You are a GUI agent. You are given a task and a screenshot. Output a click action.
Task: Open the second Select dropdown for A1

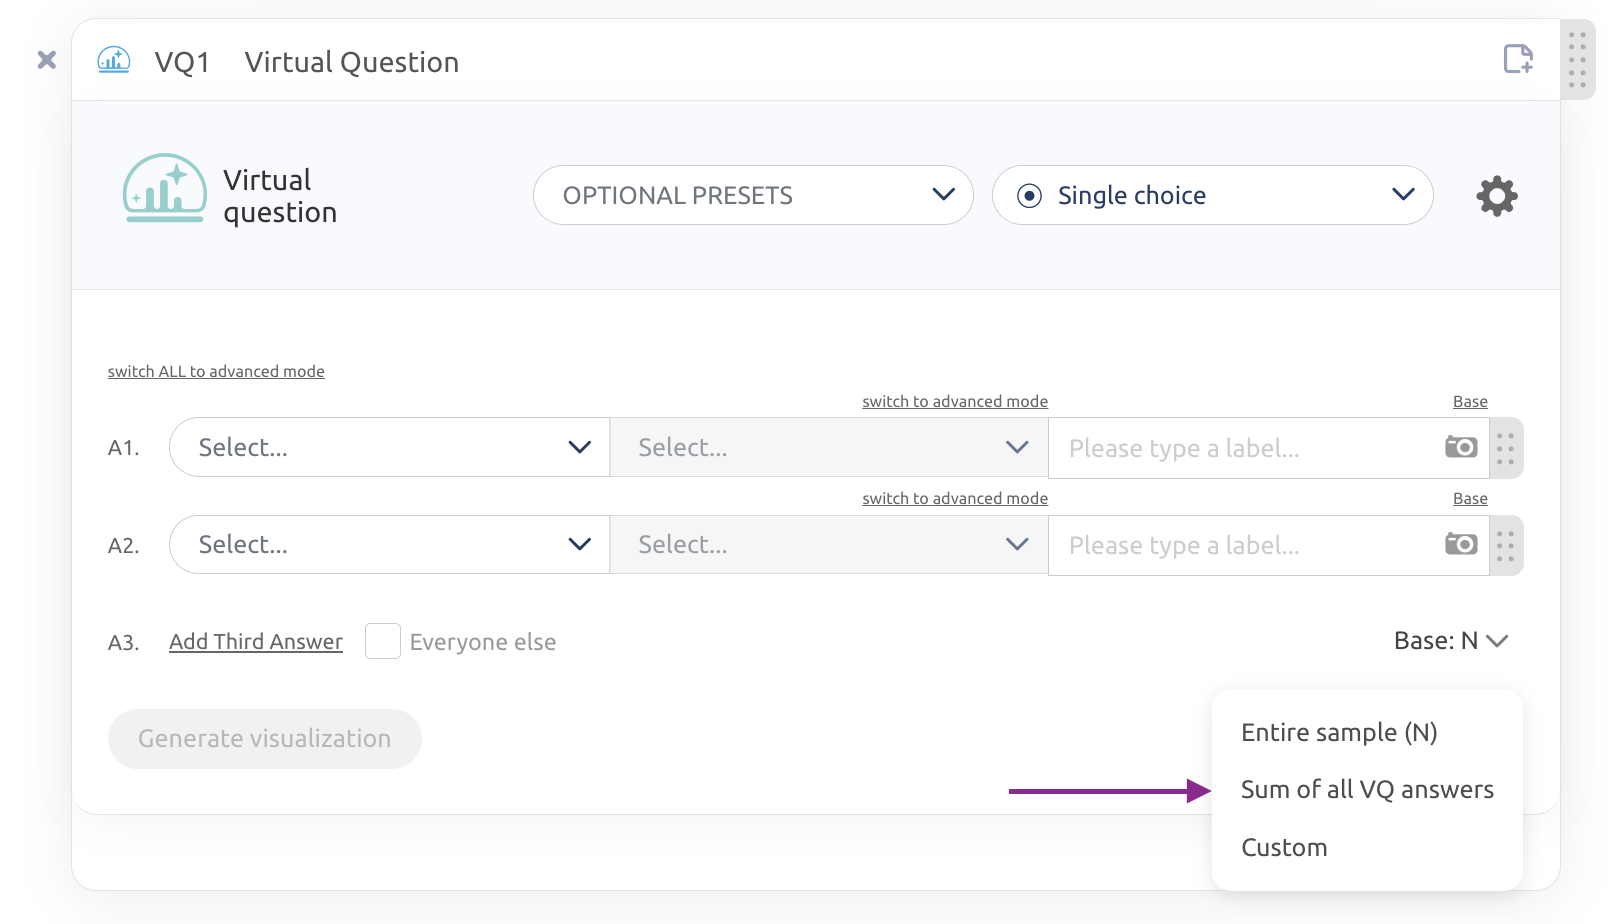point(829,447)
